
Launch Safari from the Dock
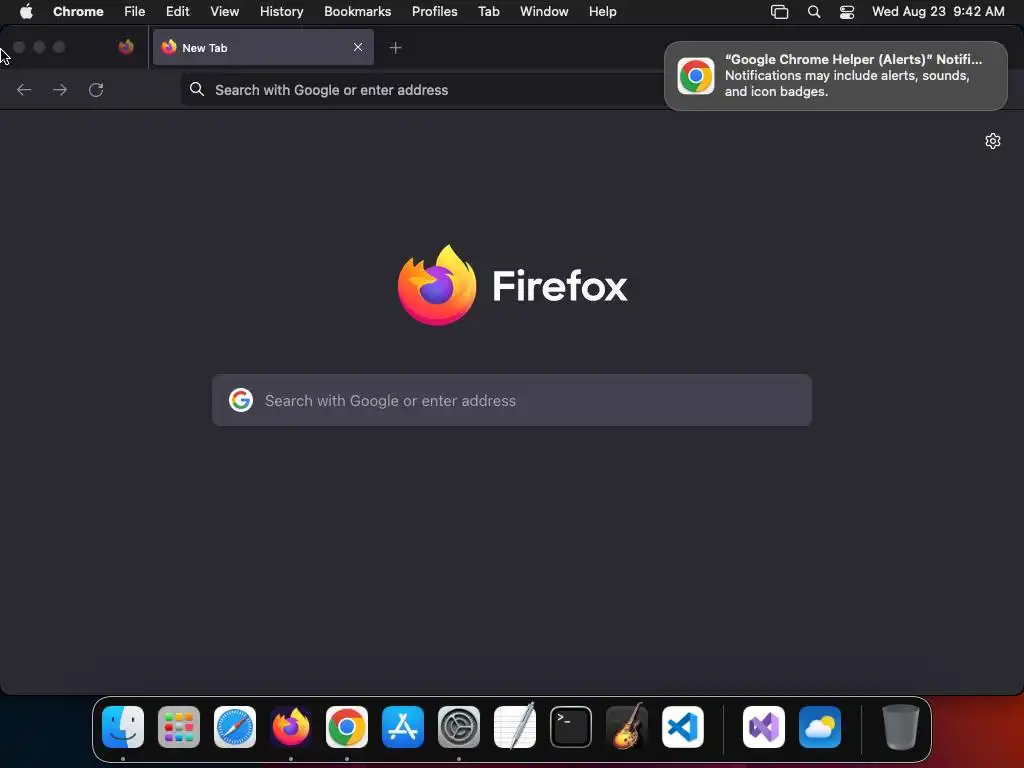(x=235, y=727)
